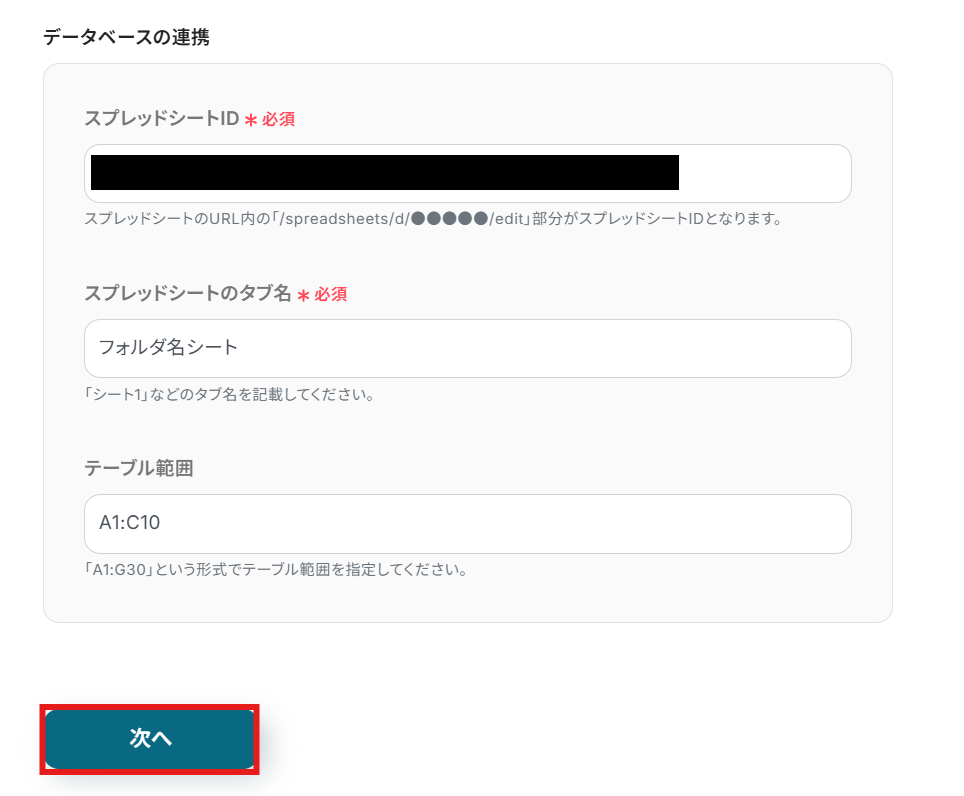Click the 必須 text next to スプレッドシートのタブ名
Image resolution: width=964 pixels, height=796 pixels.
[x=331, y=294]
